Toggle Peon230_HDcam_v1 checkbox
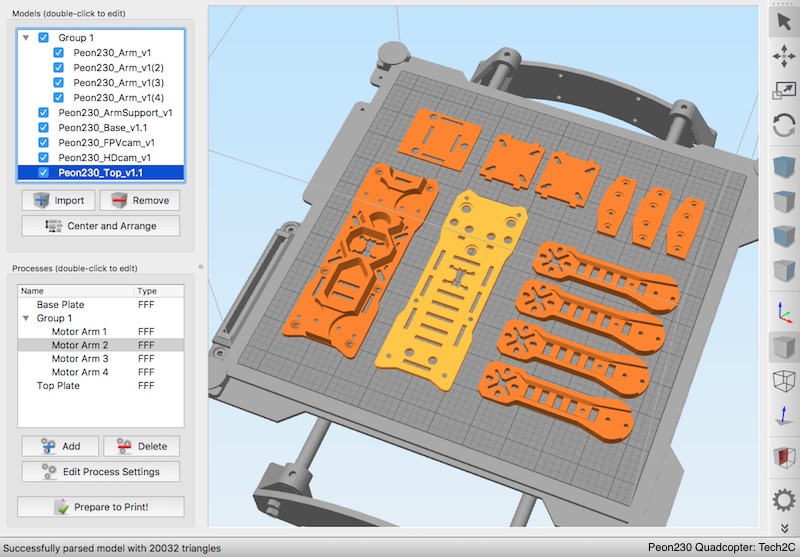This screenshot has height=557, width=800. tap(43, 158)
